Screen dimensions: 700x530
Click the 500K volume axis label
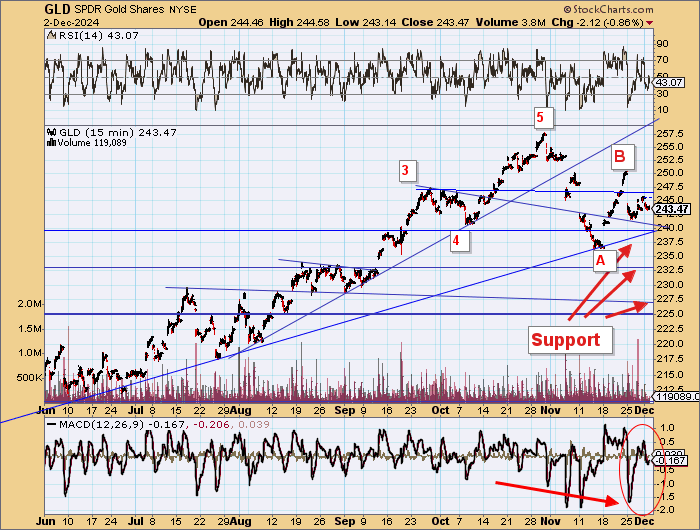pyautogui.click(x=29, y=377)
